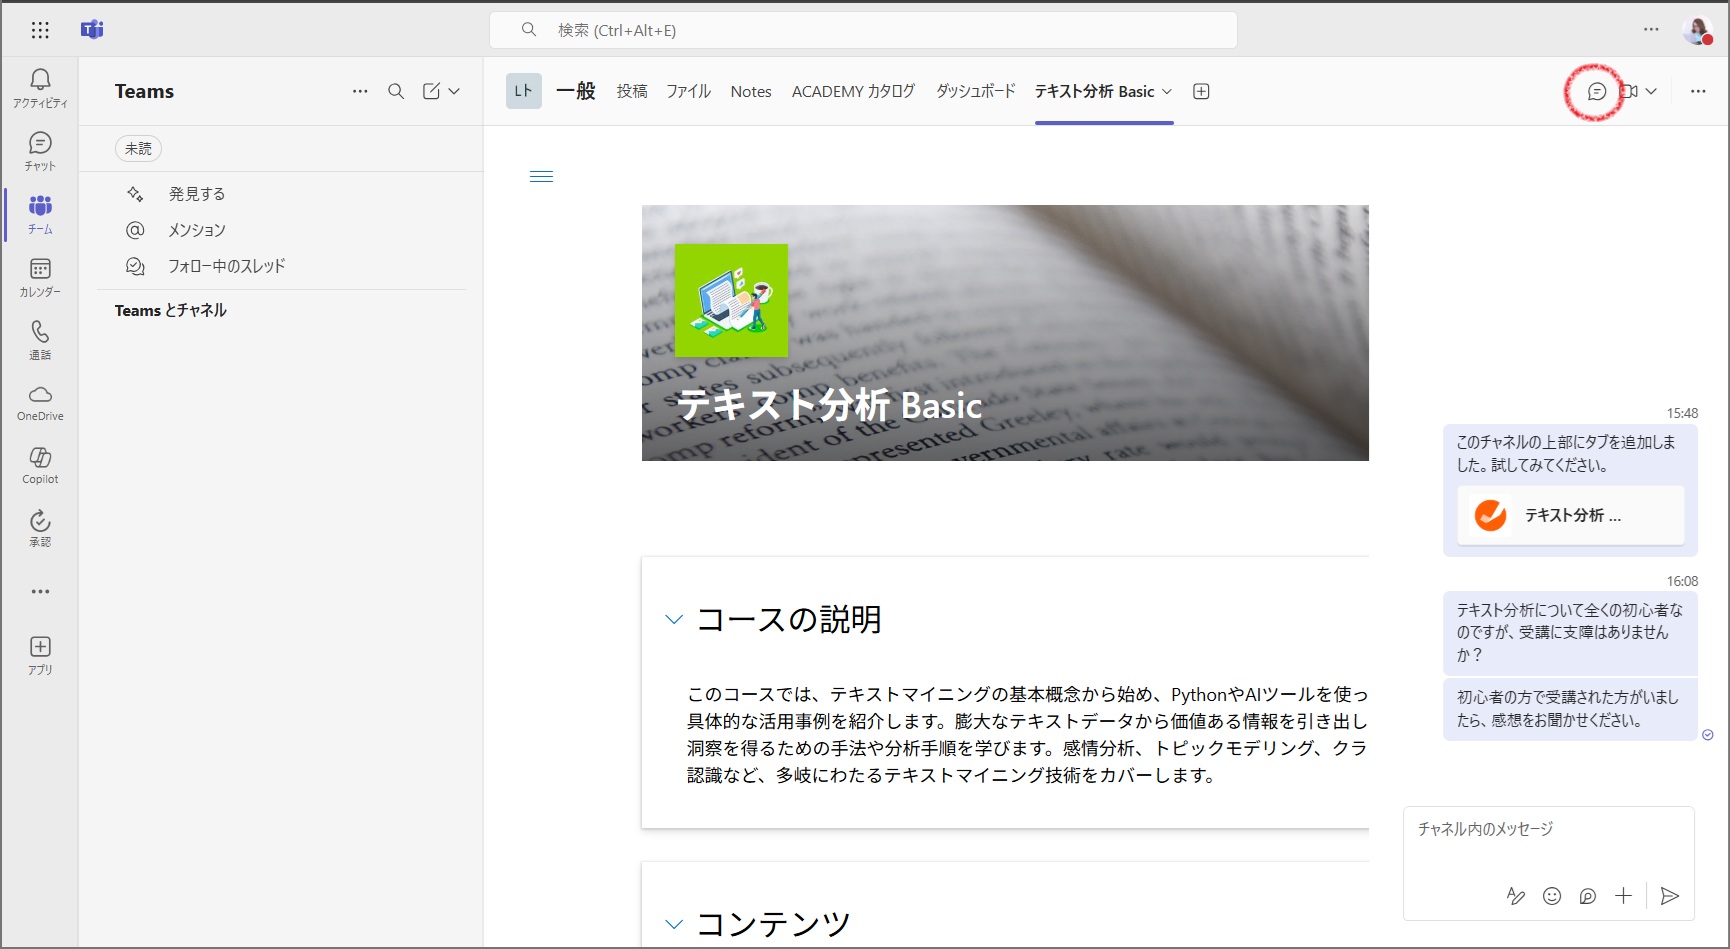Click the 一般 channel name
This screenshot has width=1730, height=949.
coord(576,91)
